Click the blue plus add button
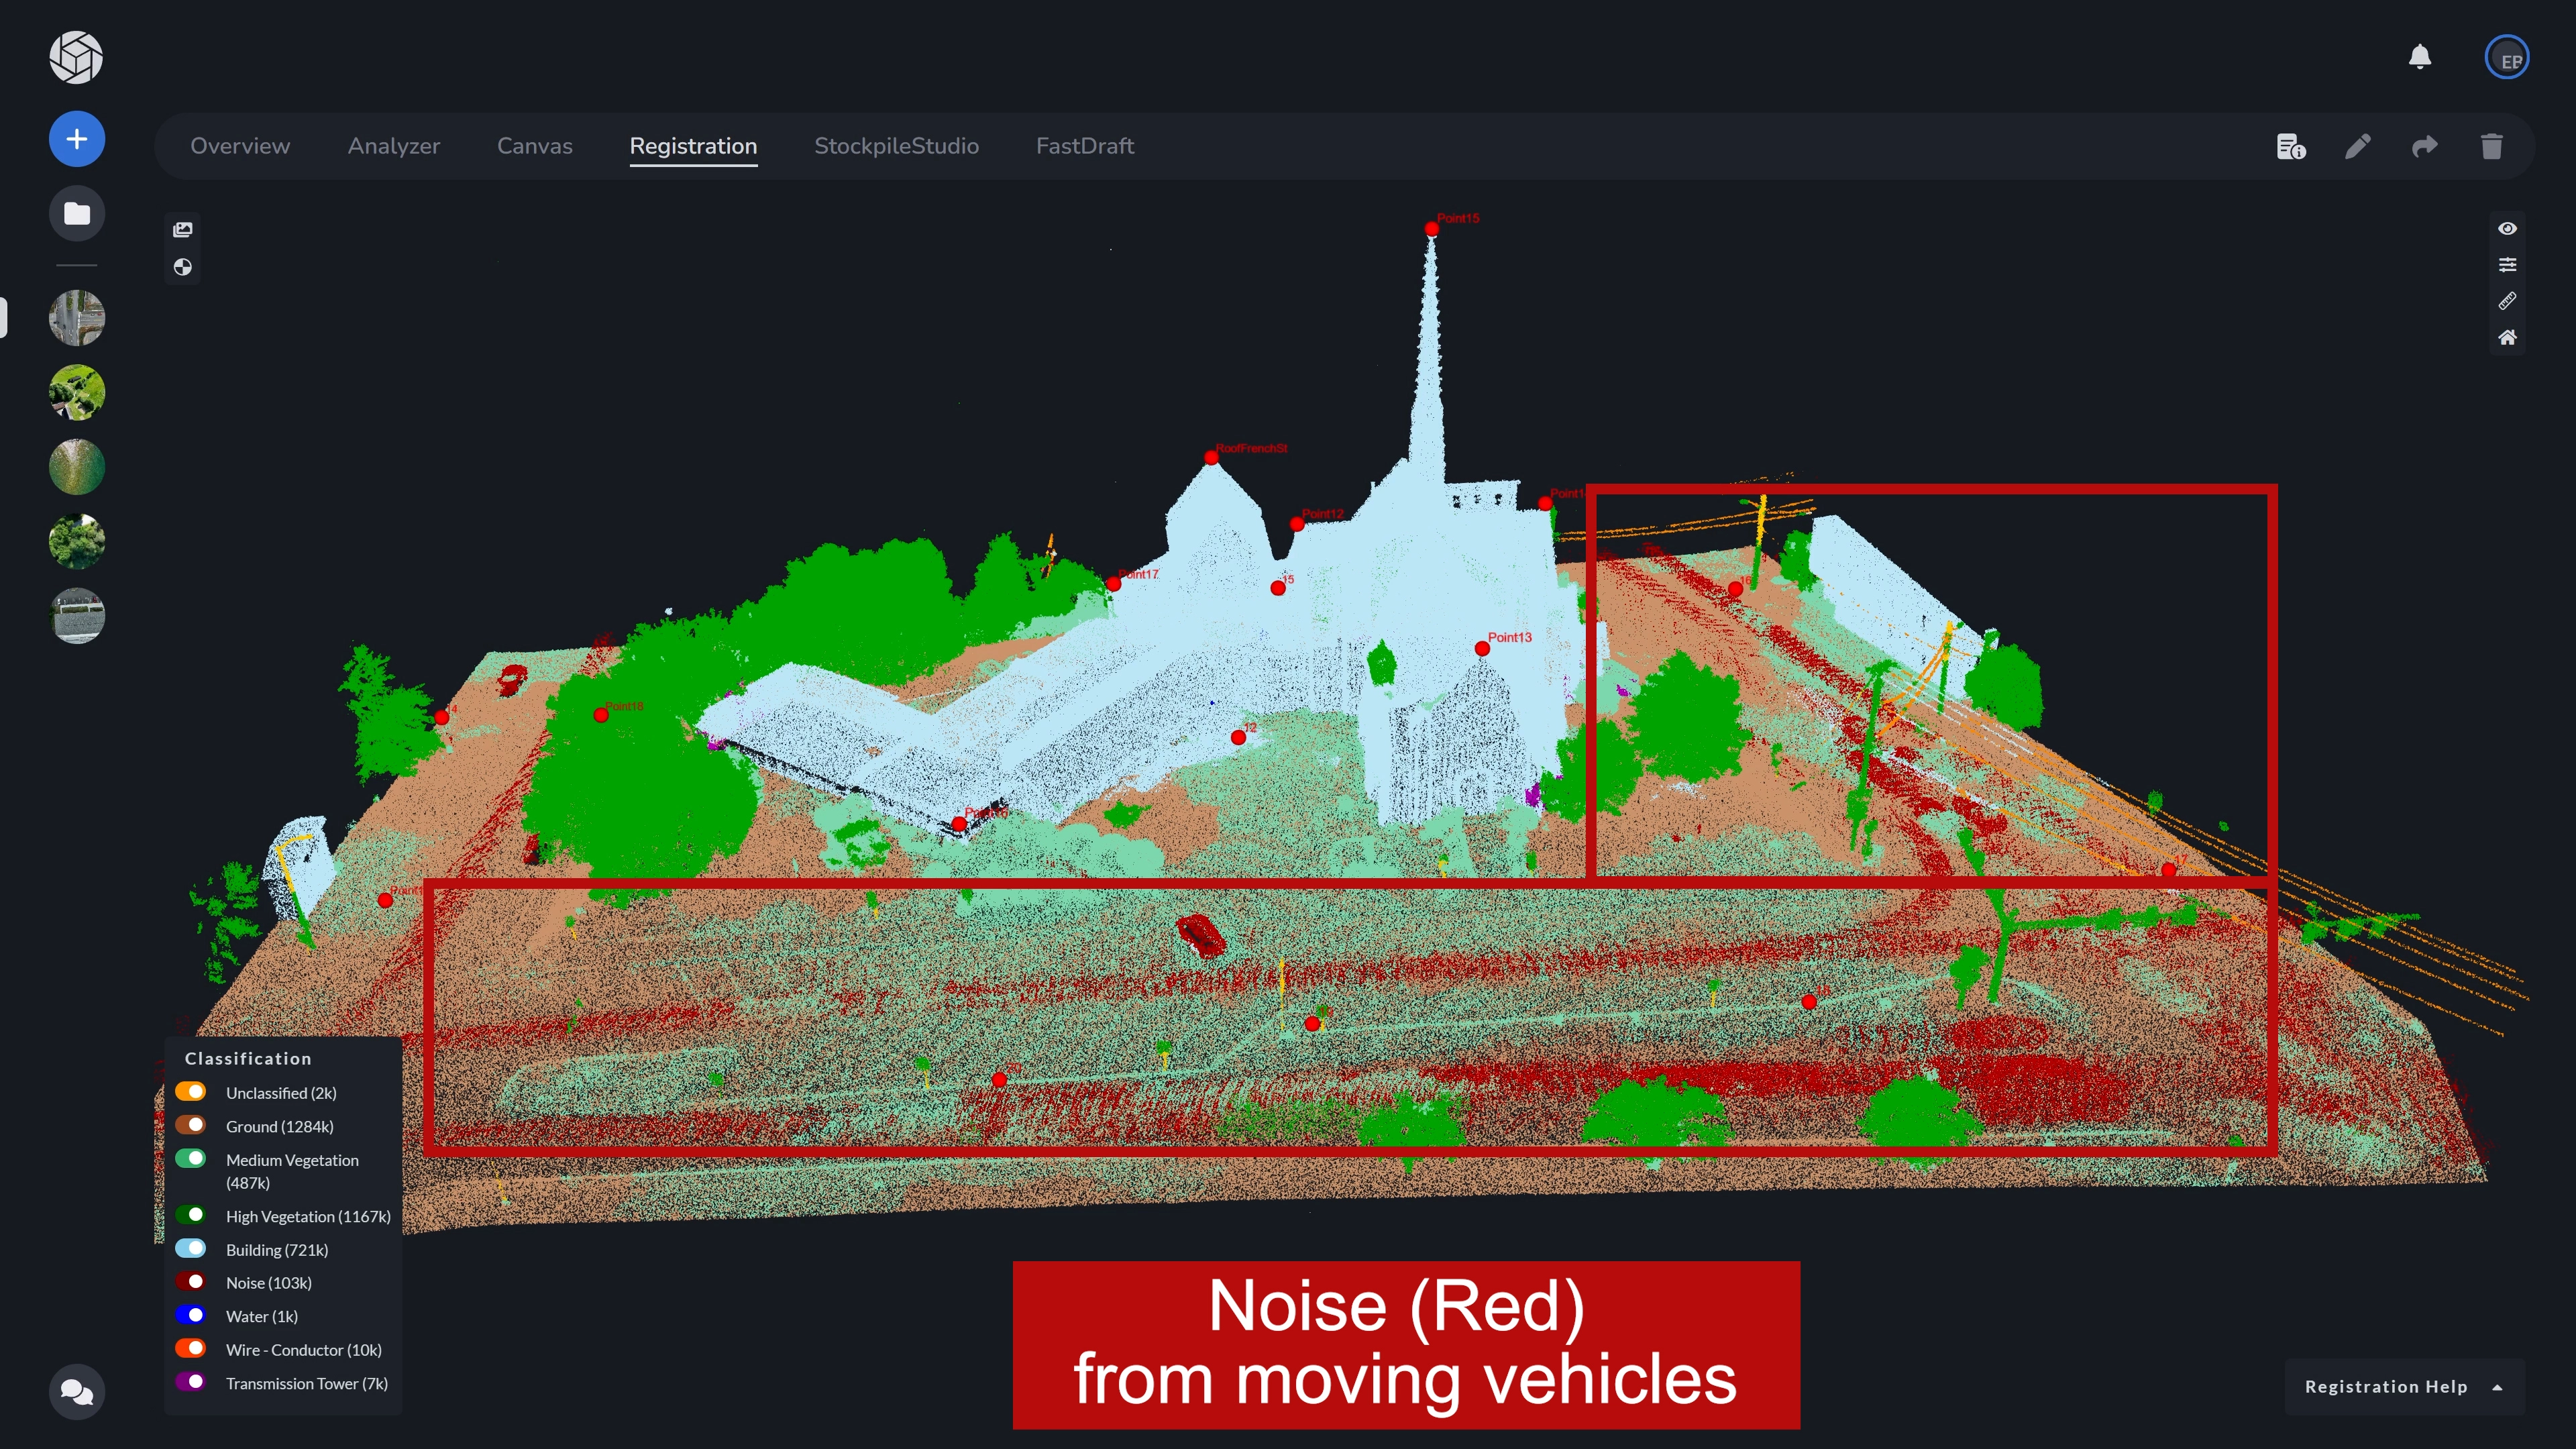This screenshot has width=2576, height=1449. tap(77, 139)
